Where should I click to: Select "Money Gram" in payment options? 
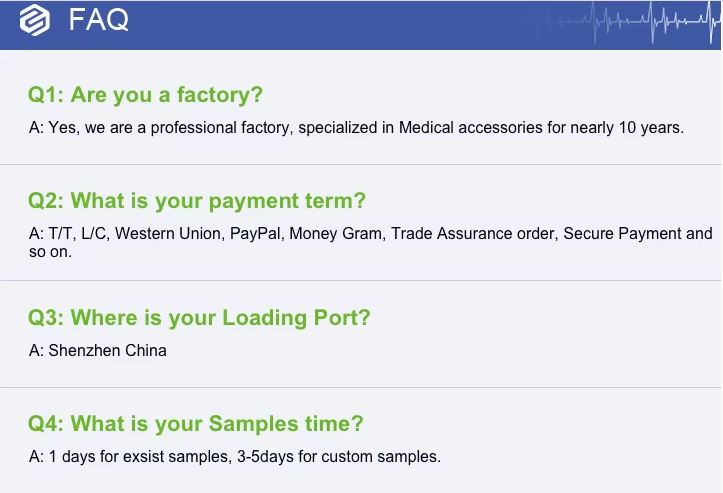336,234
